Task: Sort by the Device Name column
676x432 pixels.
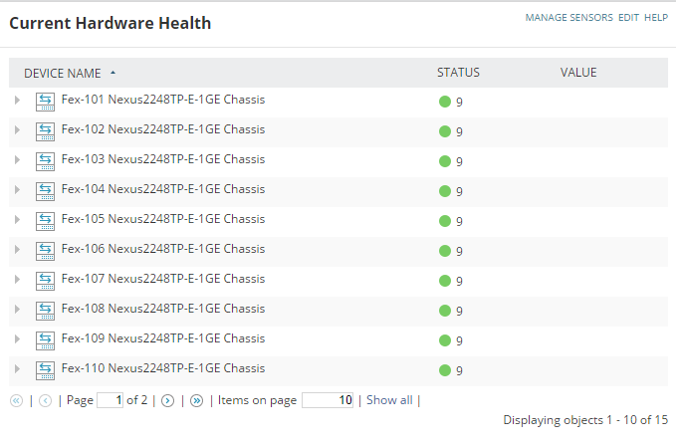Action: coord(63,73)
